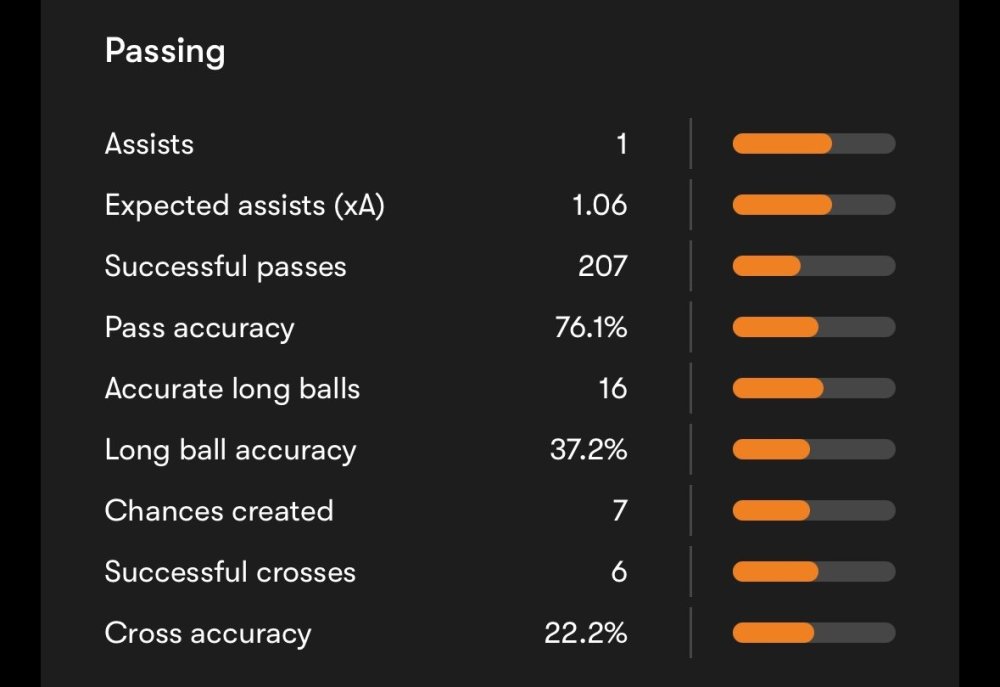This screenshot has height=687, width=1000.
Task: Select the 207 successful passes value
Action: coord(602,267)
